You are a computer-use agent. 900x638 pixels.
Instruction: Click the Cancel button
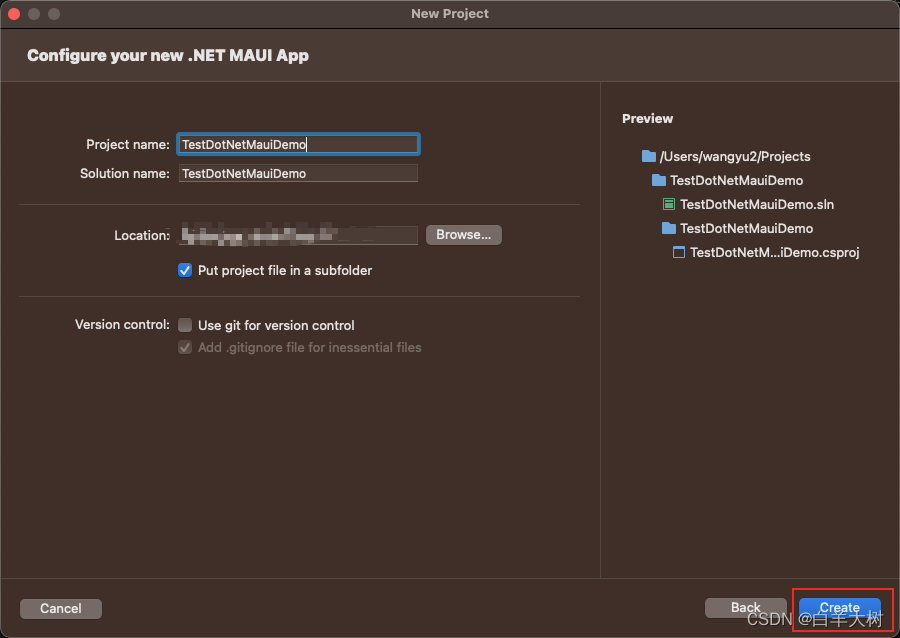(60, 608)
